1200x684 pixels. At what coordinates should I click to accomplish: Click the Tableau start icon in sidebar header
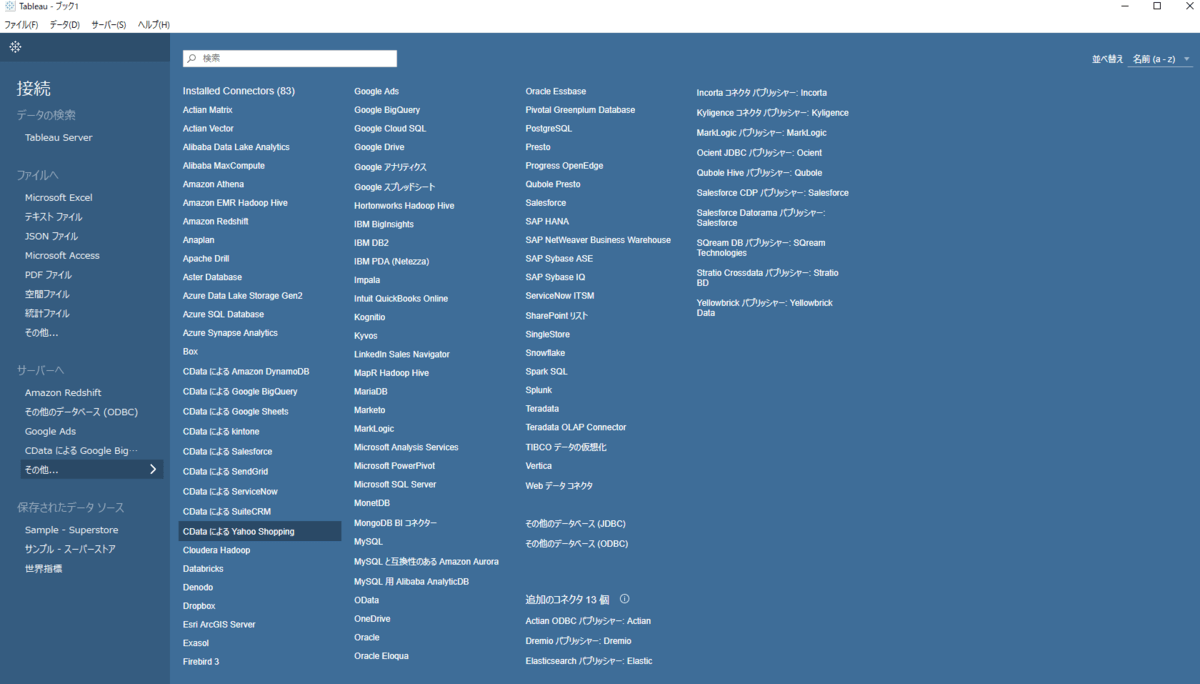(15, 47)
